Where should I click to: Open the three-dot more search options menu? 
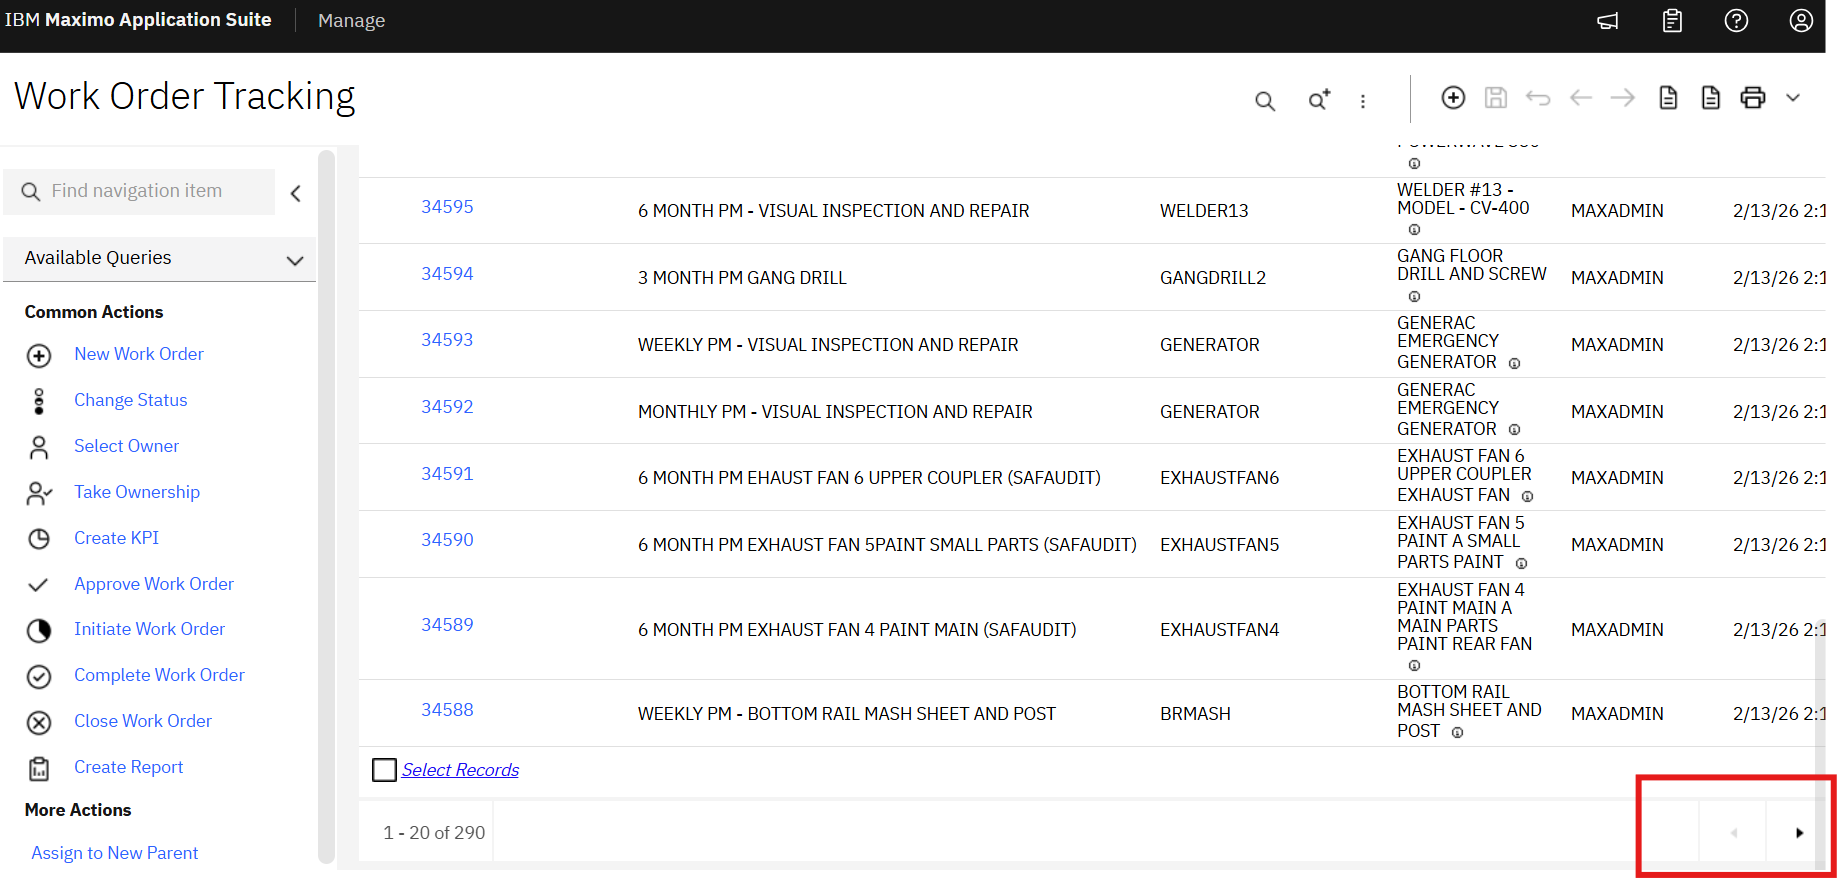pos(1363,101)
